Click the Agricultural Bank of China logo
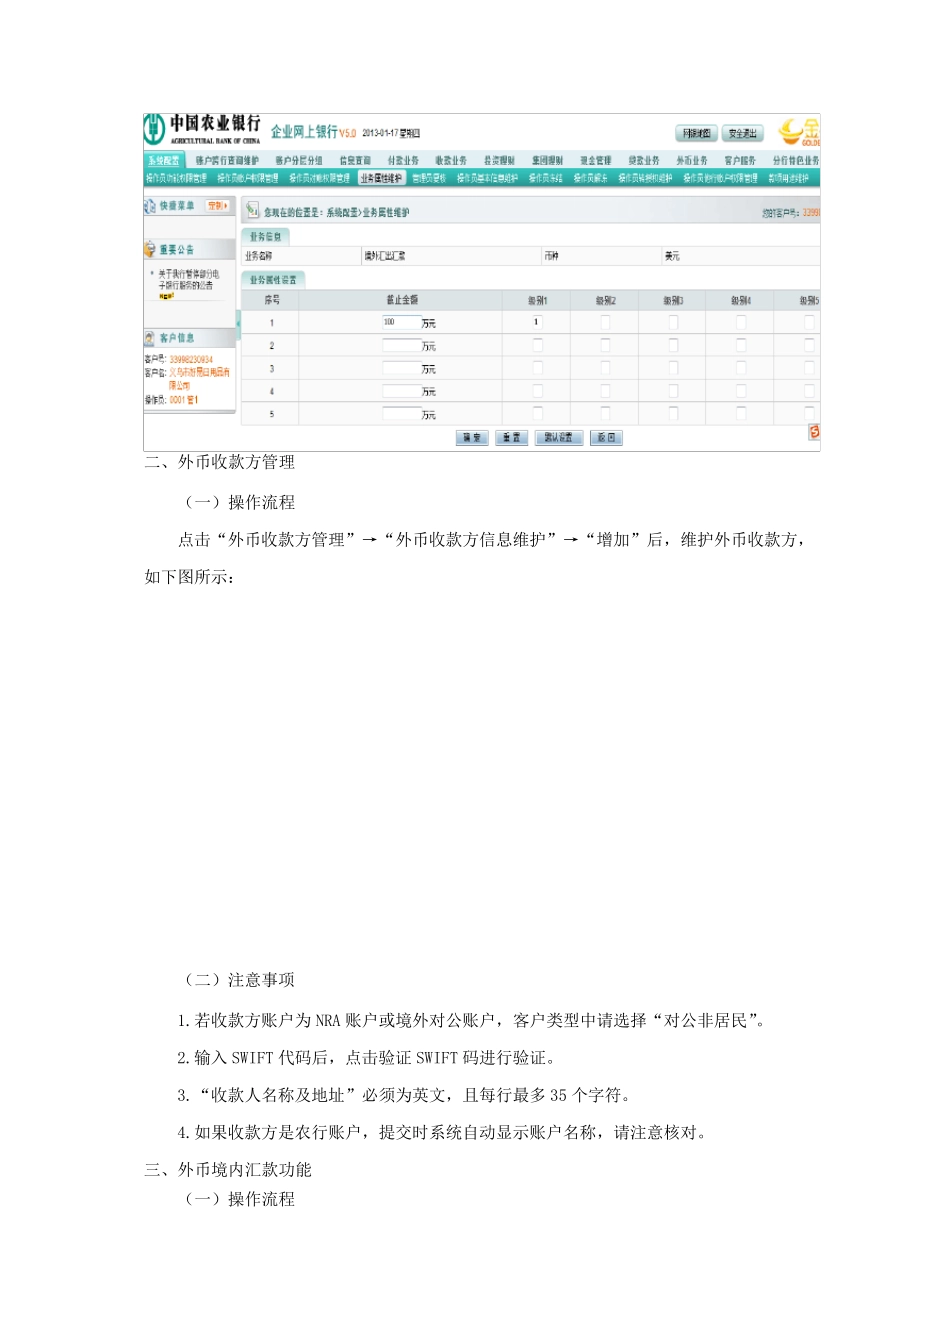Screen dimensions: 950x1344 click(x=203, y=129)
